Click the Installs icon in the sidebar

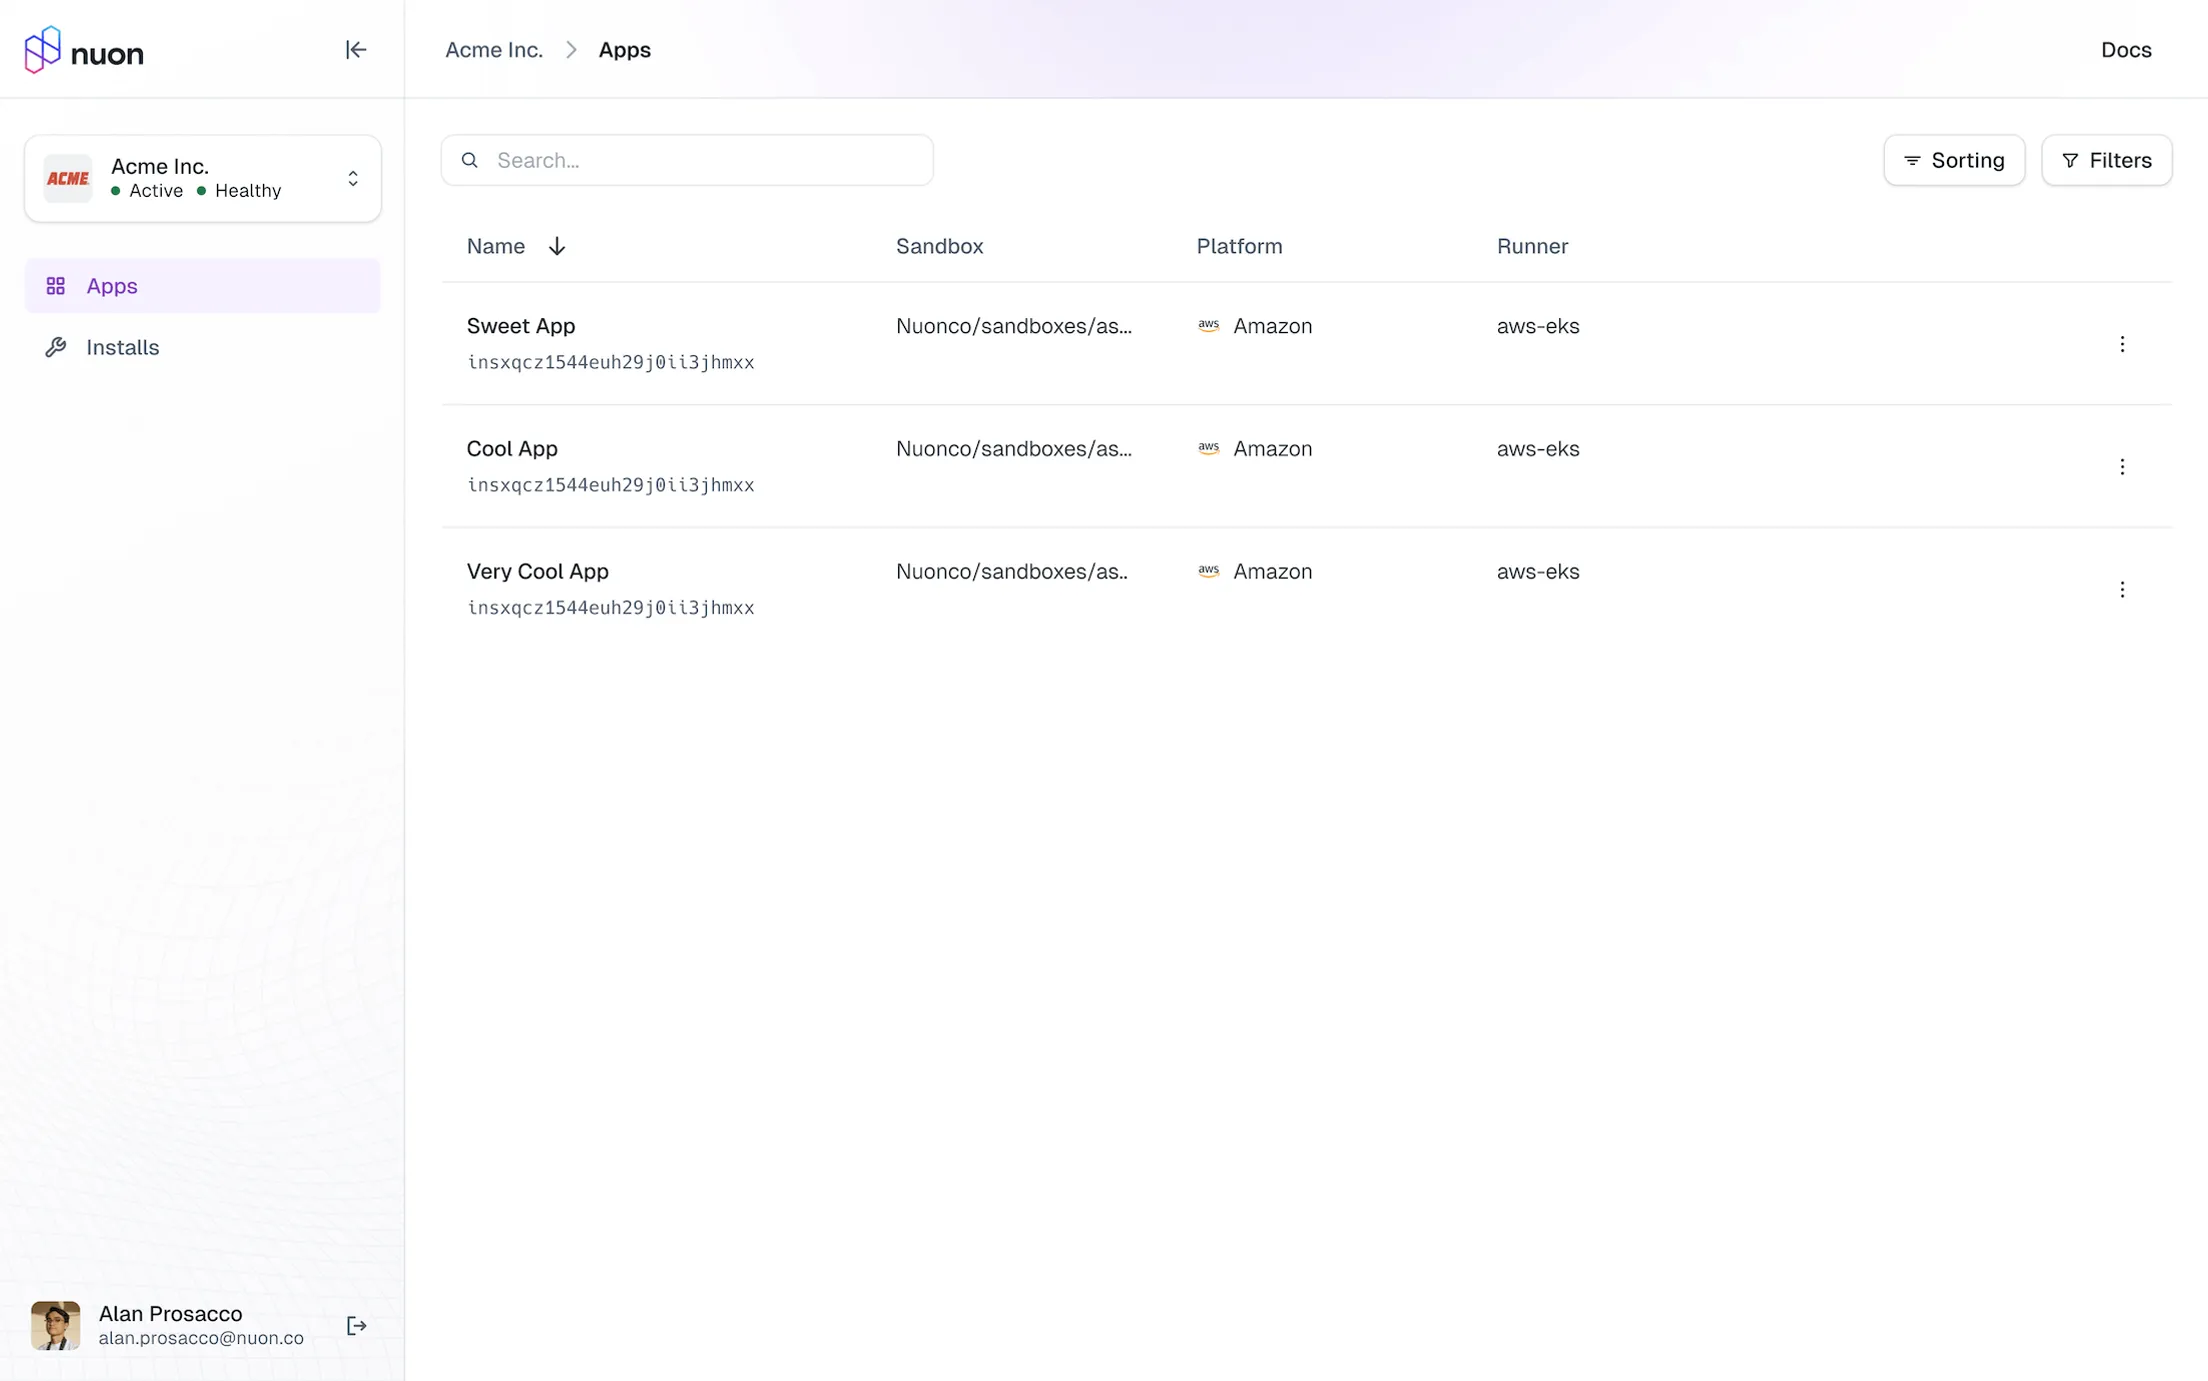[56, 345]
